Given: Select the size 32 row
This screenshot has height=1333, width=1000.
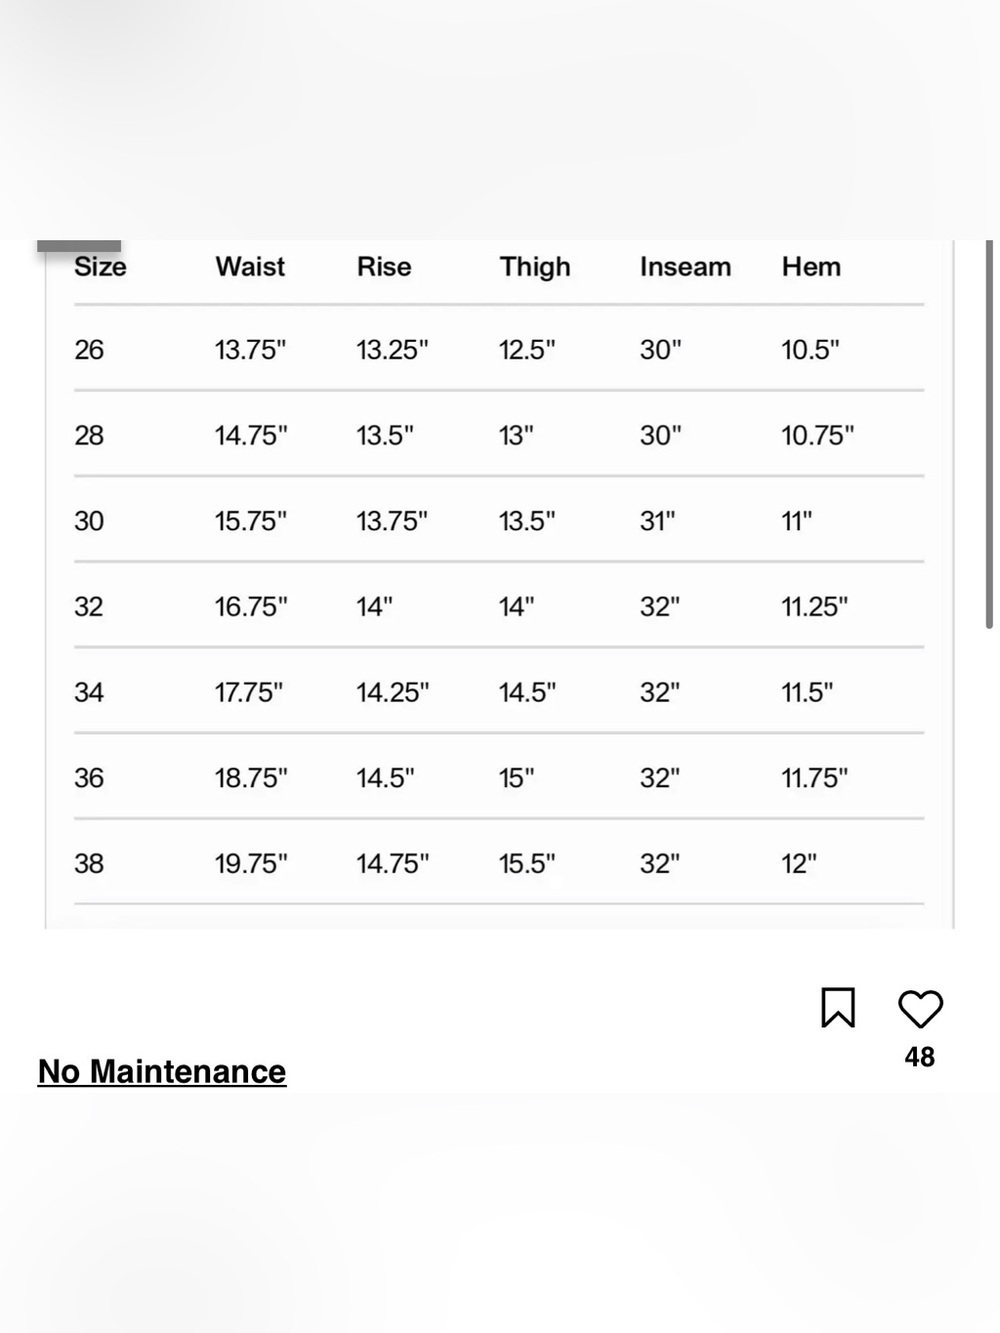Looking at the screenshot, I should click(x=499, y=606).
